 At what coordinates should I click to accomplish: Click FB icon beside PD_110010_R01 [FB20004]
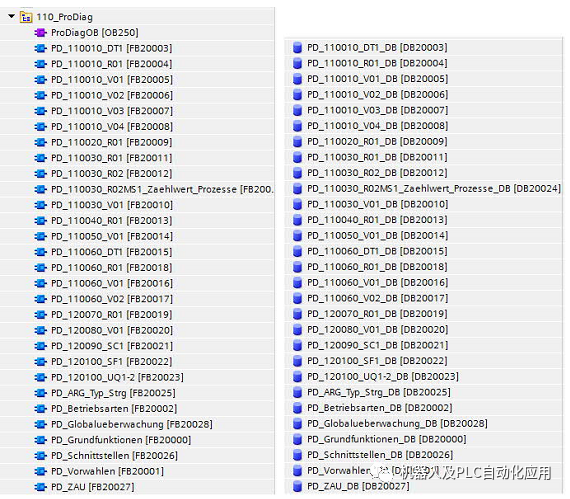tap(40, 64)
